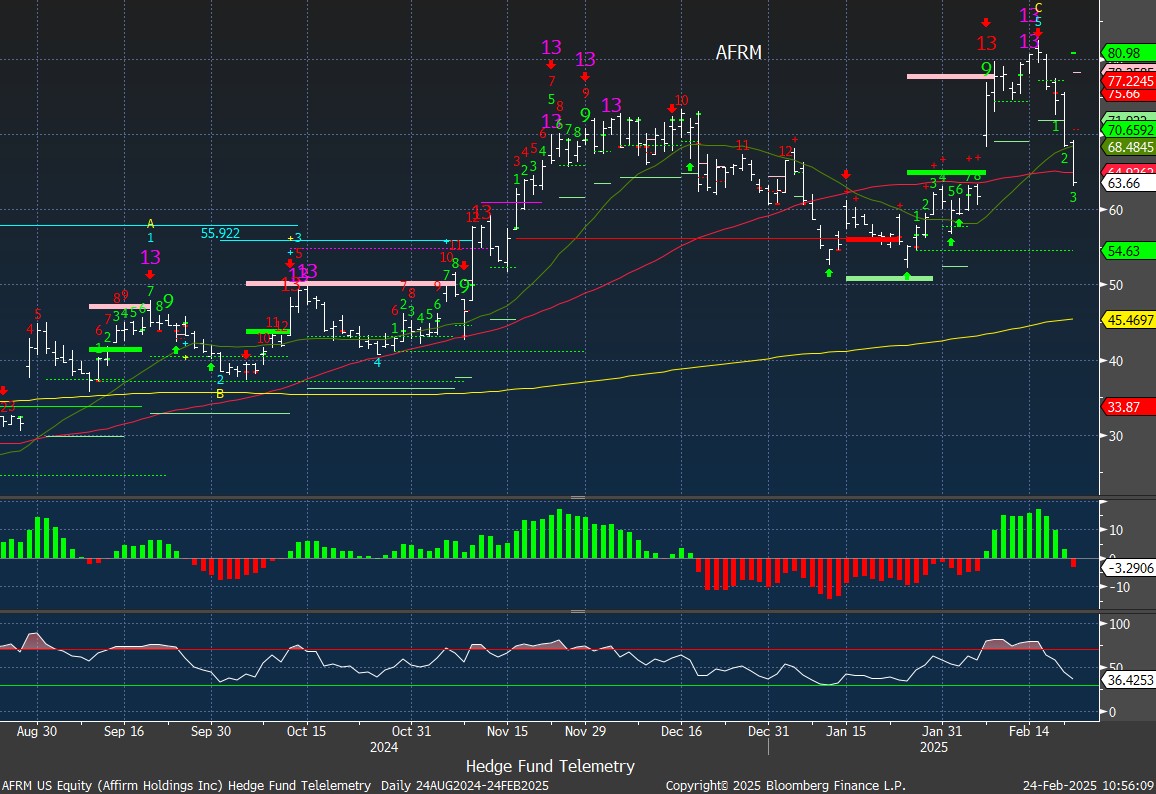Select the Bloomberg Finance L.P. copyright text
This screenshot has height=794, width=1156.
[786, 786]
